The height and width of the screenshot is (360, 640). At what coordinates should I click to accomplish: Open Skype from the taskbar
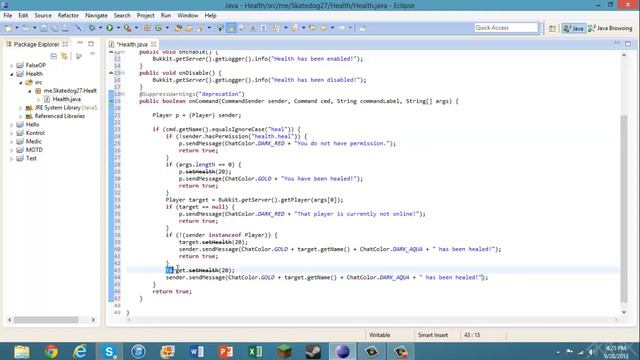[x=109, y=351]
